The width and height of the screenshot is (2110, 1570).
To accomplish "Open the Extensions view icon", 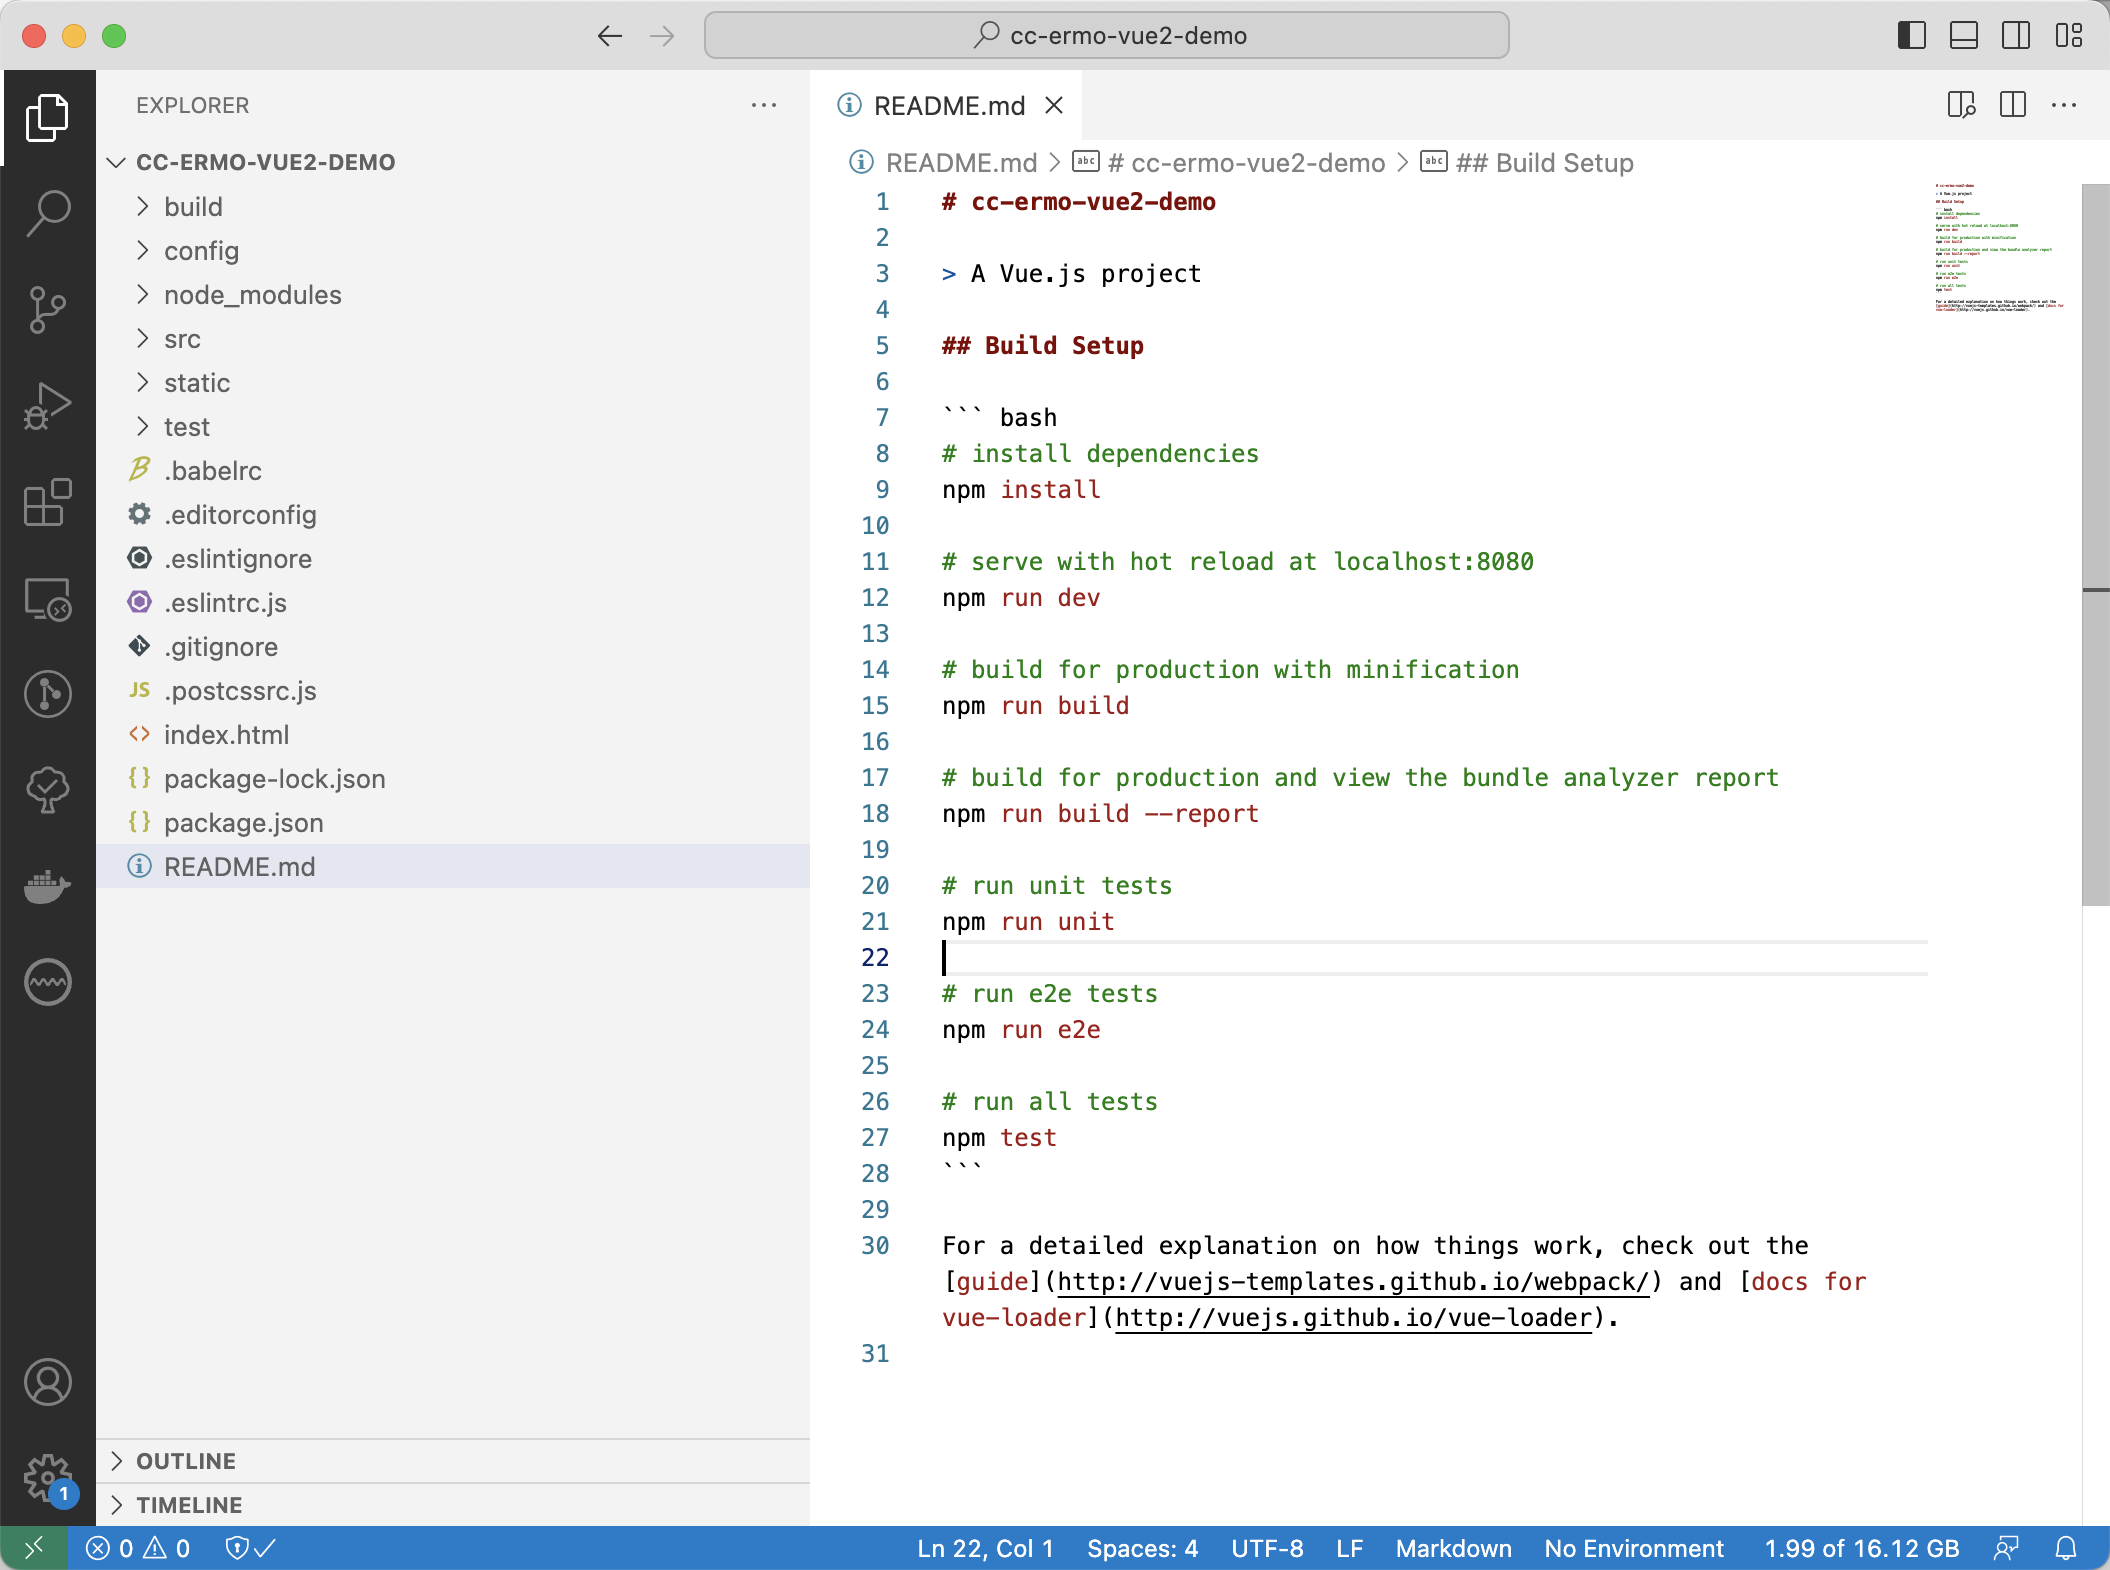I will tap(48, 502).
